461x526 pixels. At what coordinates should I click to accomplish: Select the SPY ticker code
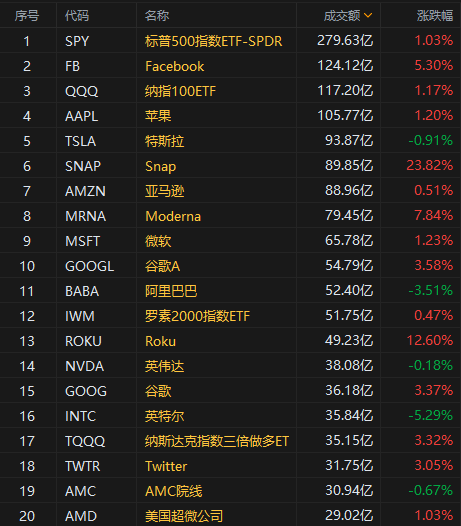77,41
